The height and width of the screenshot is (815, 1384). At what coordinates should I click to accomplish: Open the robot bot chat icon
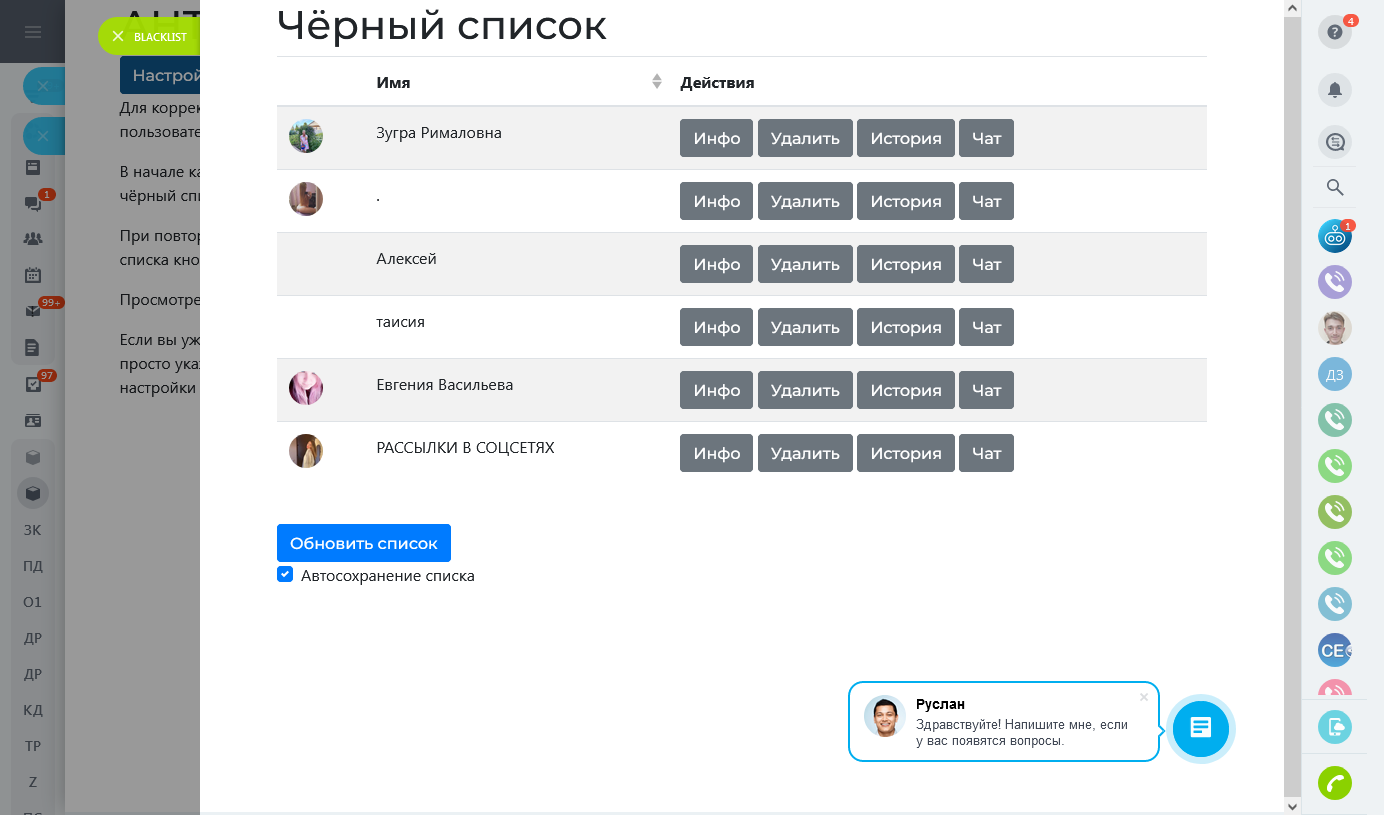point(1334,237)
